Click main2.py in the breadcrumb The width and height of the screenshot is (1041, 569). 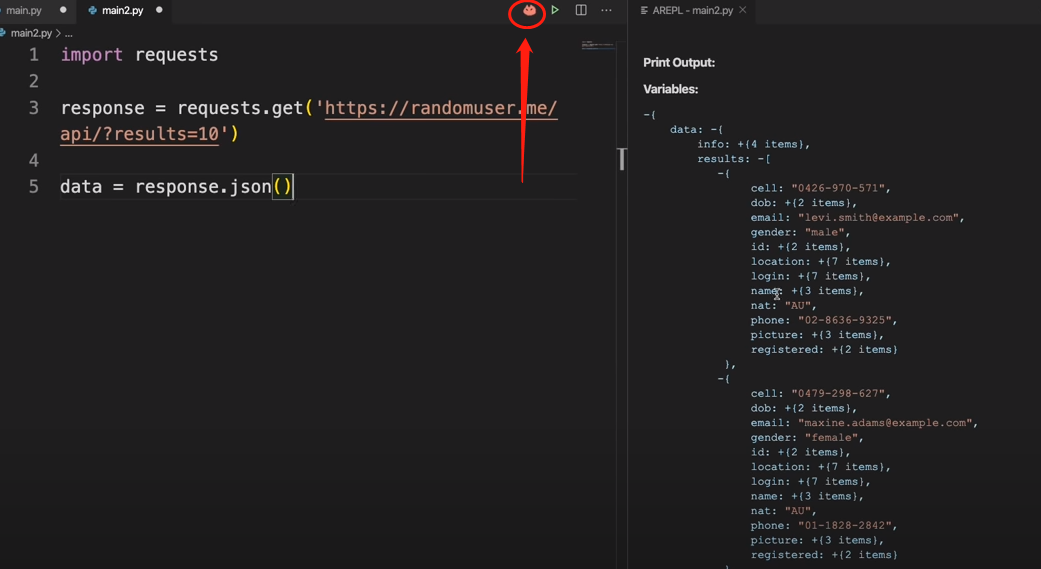pyautogui.click(x=31, y=33)
